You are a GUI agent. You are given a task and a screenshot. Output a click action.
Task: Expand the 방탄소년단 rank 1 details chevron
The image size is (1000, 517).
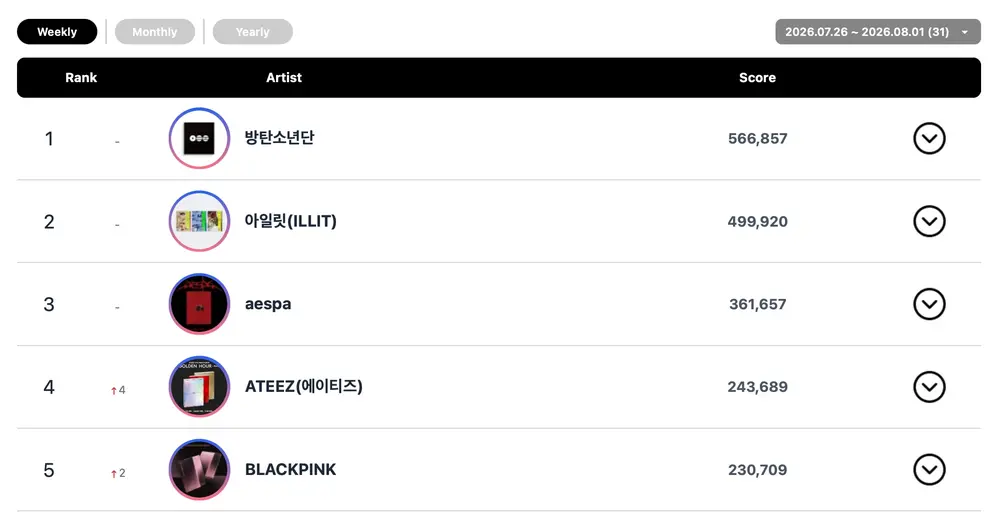pos(929,138)
